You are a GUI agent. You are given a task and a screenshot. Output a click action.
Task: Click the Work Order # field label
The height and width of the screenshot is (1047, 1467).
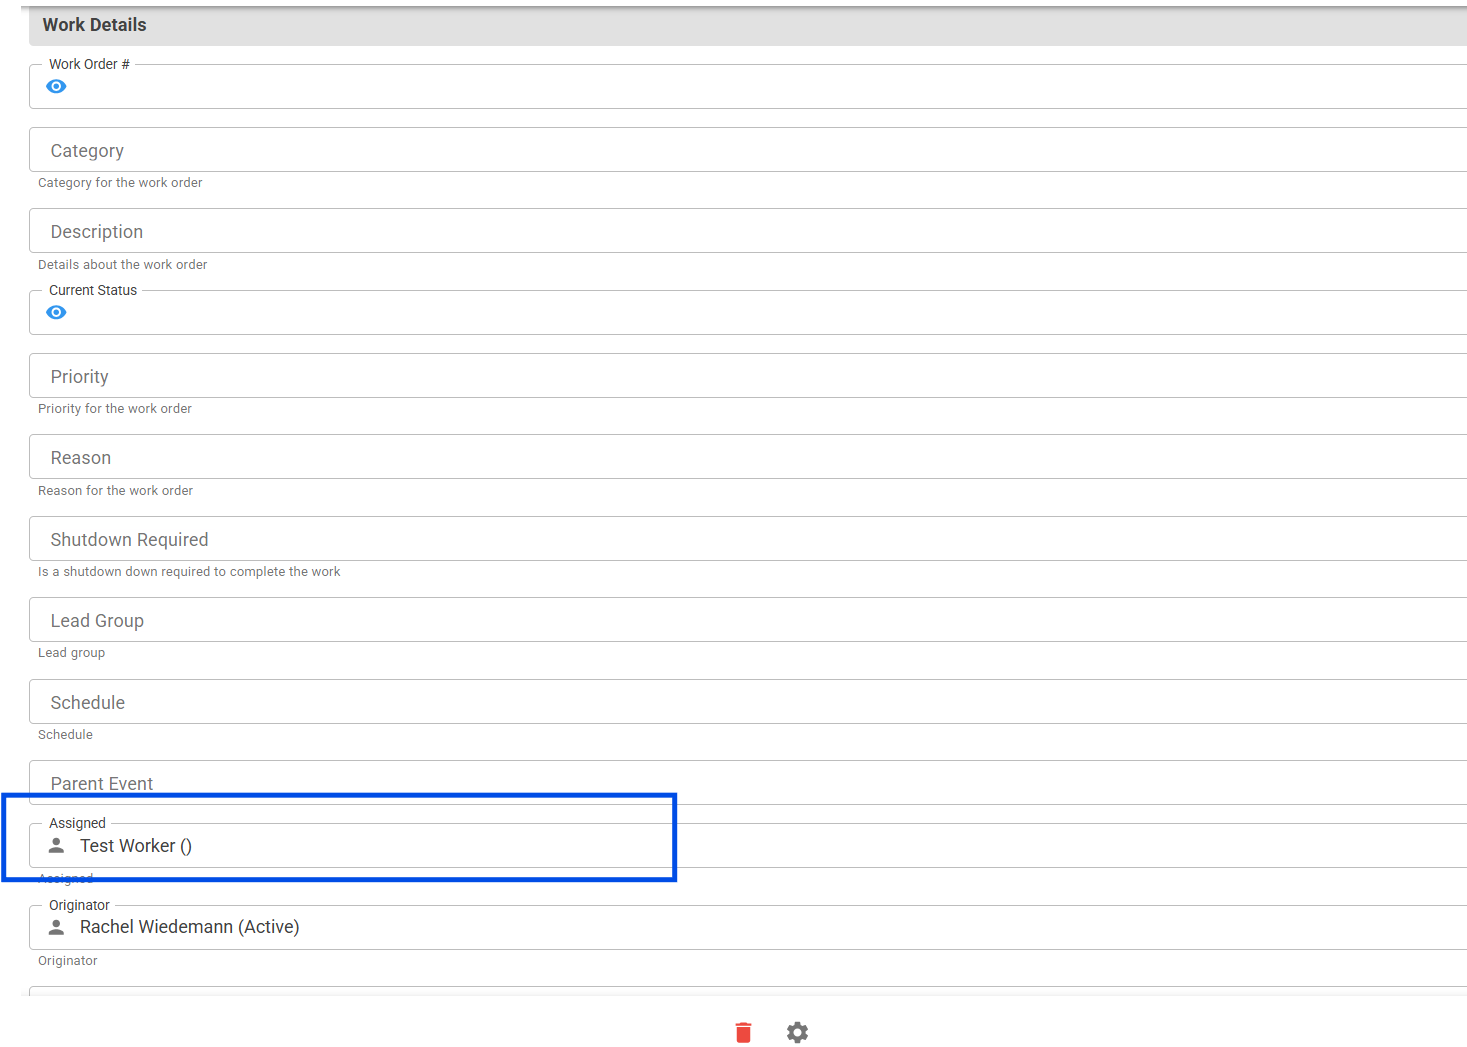pos(89,64)
